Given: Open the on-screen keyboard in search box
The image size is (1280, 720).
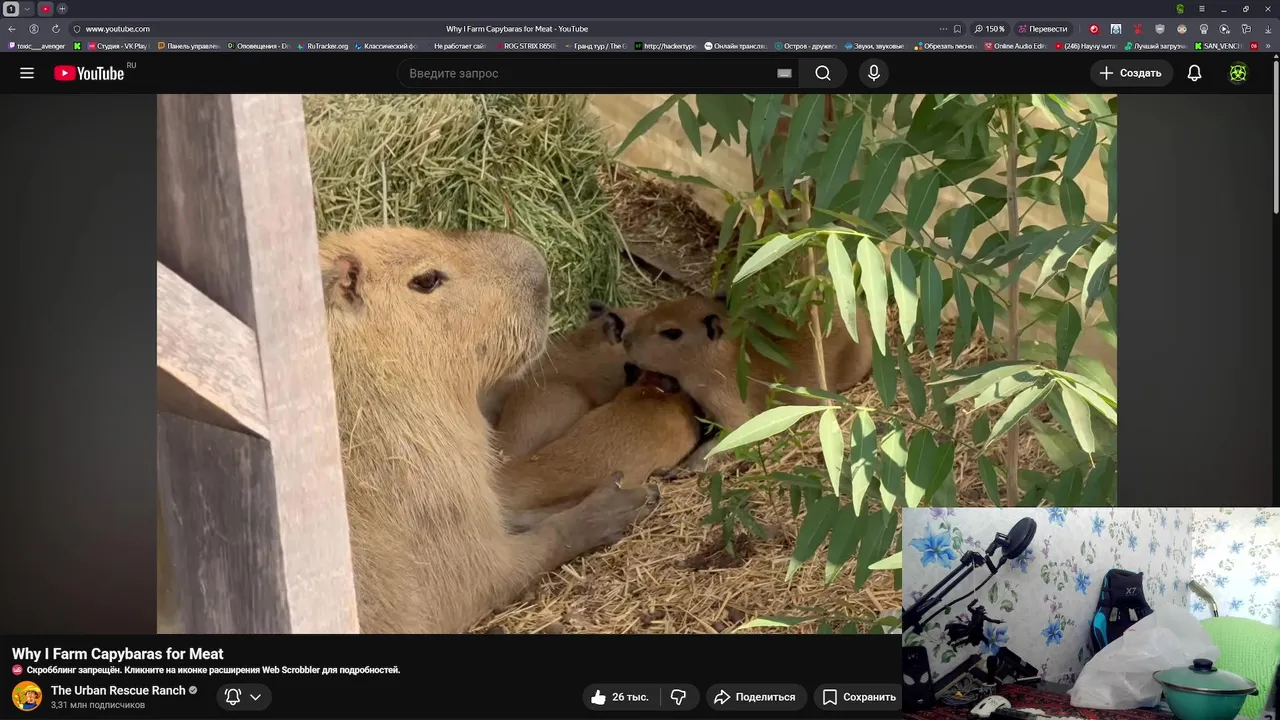Looking at the screenshot, I should click(784, 73).
